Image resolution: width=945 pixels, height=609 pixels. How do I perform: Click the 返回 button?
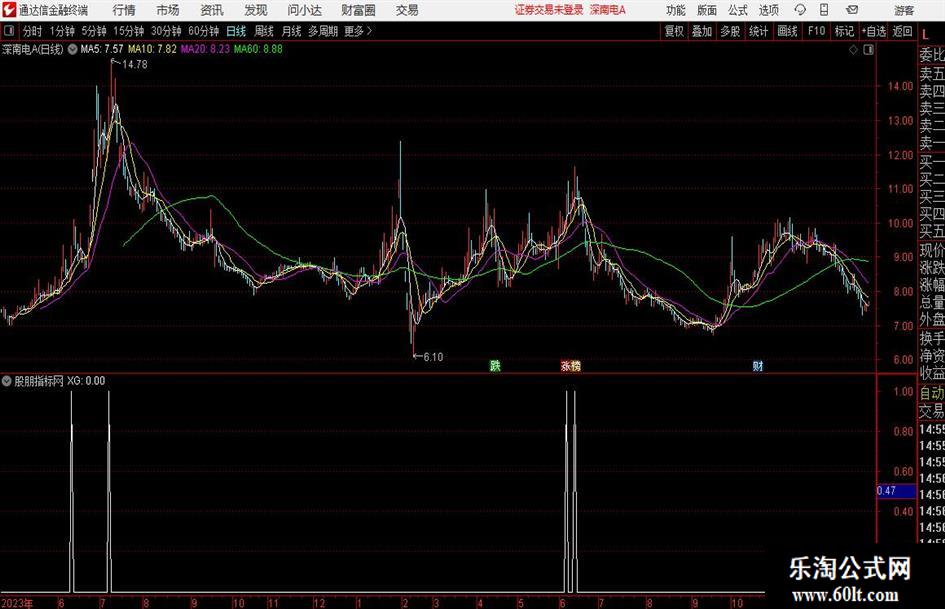pos(902,31)
